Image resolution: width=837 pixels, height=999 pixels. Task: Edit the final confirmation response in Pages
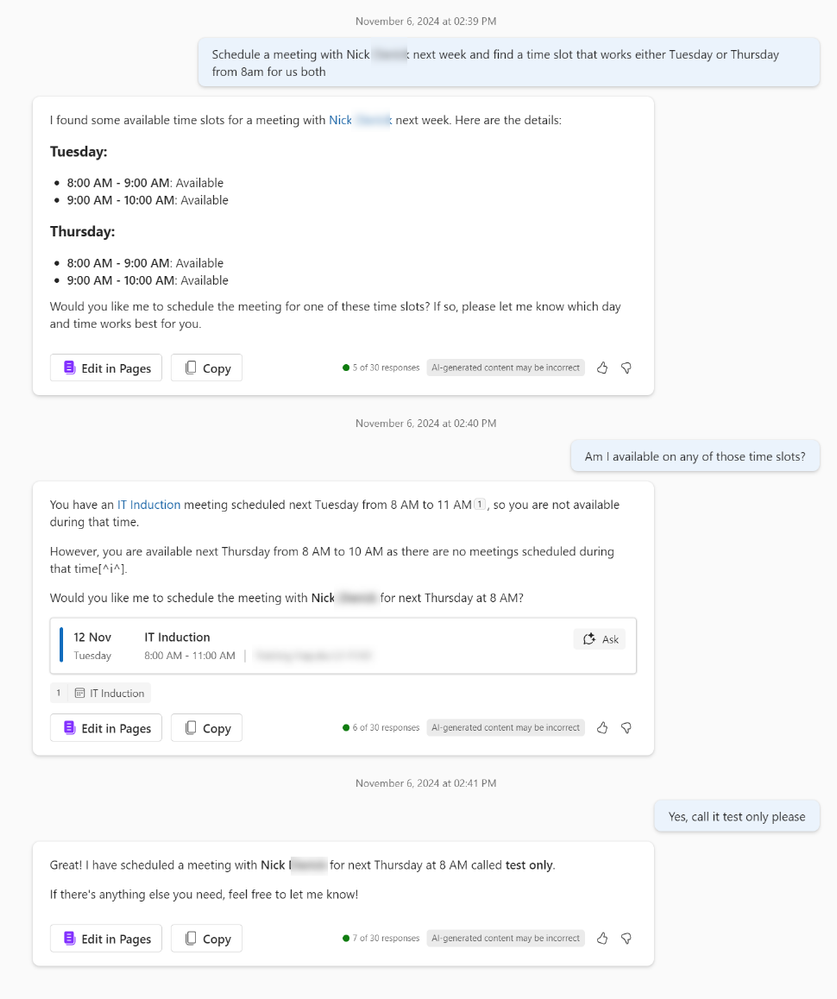click(106, 938)
